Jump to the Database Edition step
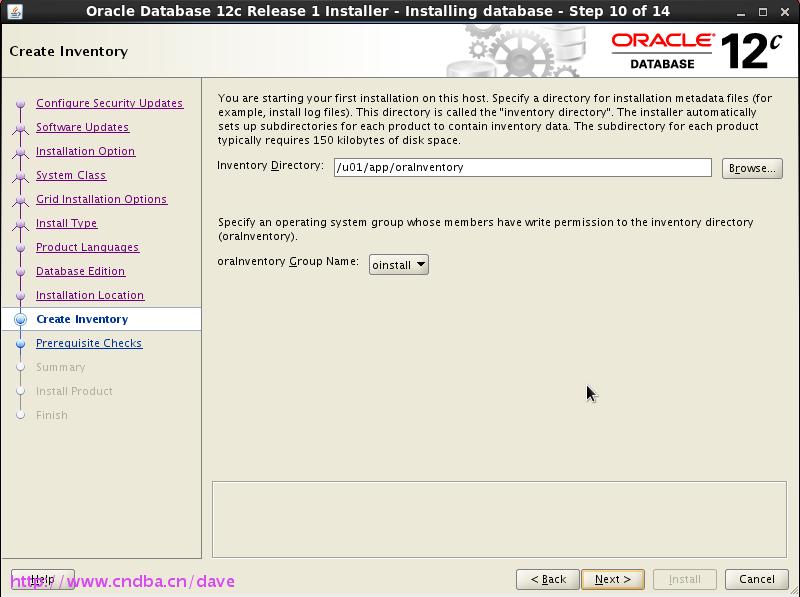 (x=81, y=271)
